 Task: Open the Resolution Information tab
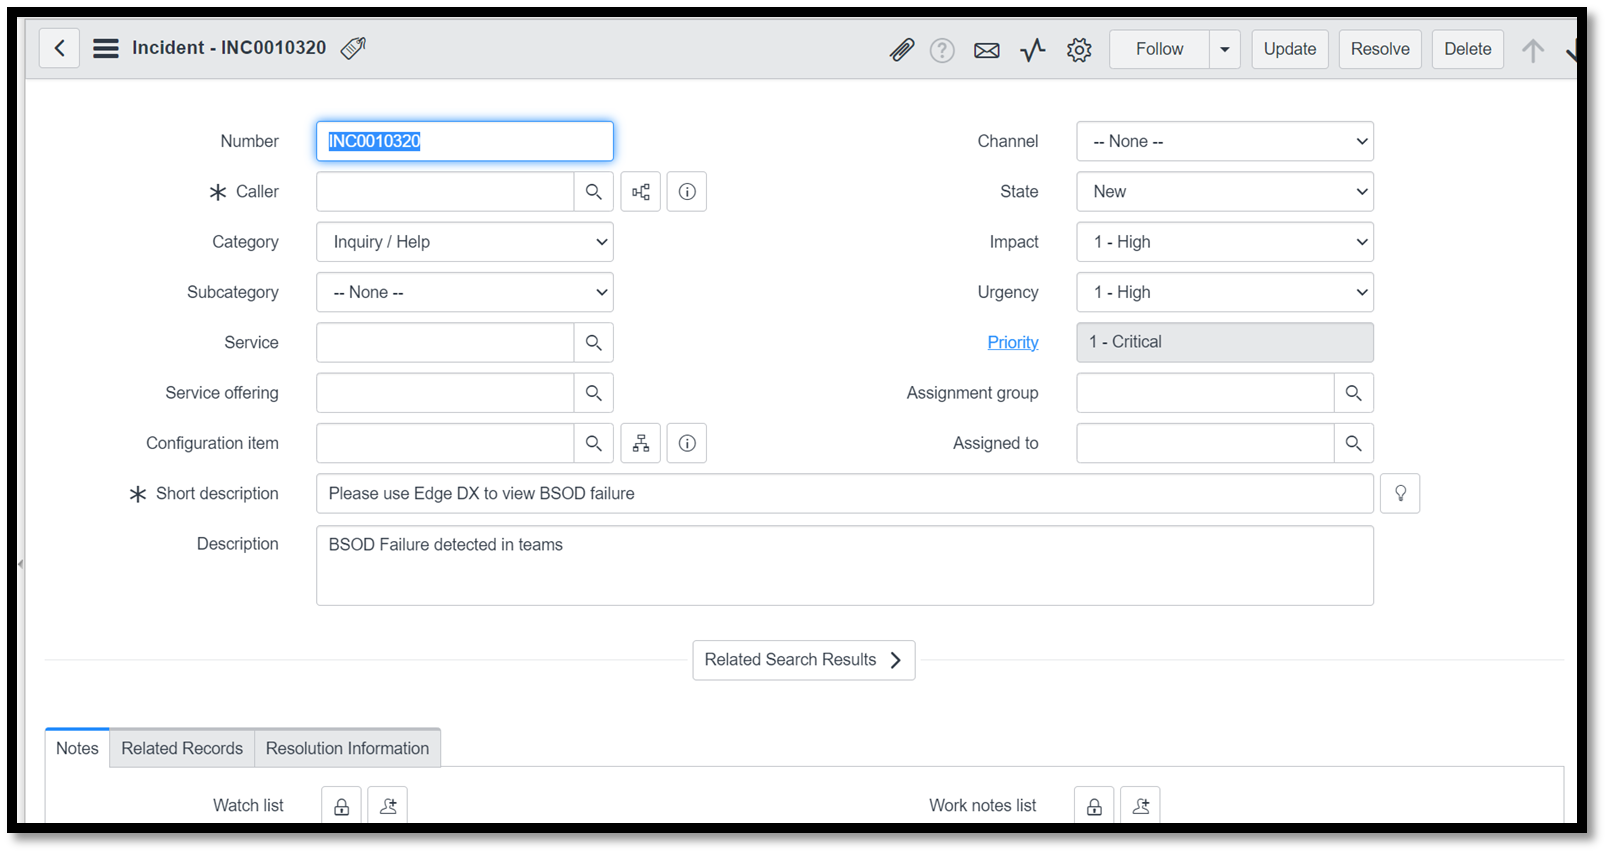(347, 748)
